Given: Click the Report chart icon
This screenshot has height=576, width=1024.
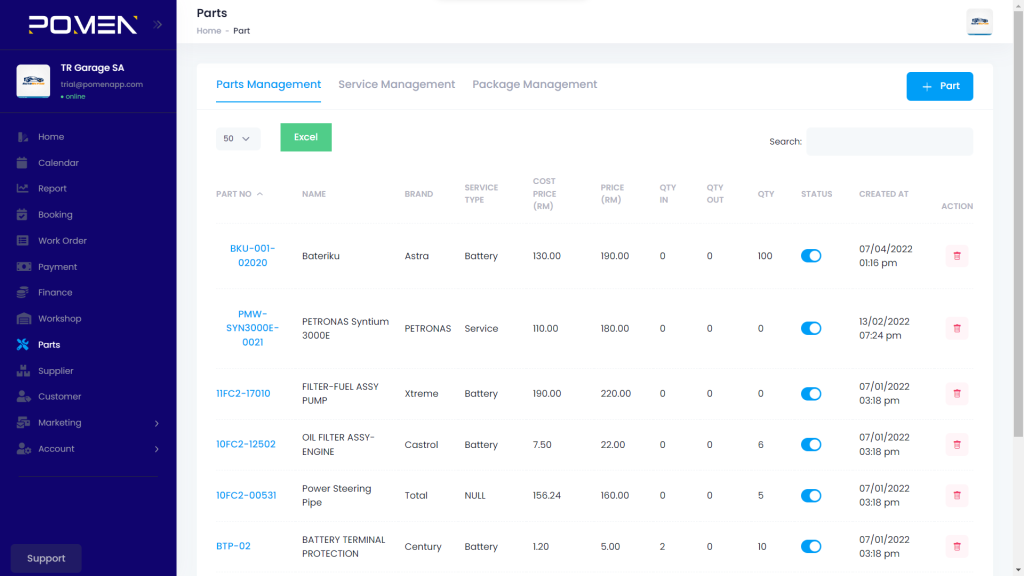Looking at the screenshot, I should tap(23, 189).
